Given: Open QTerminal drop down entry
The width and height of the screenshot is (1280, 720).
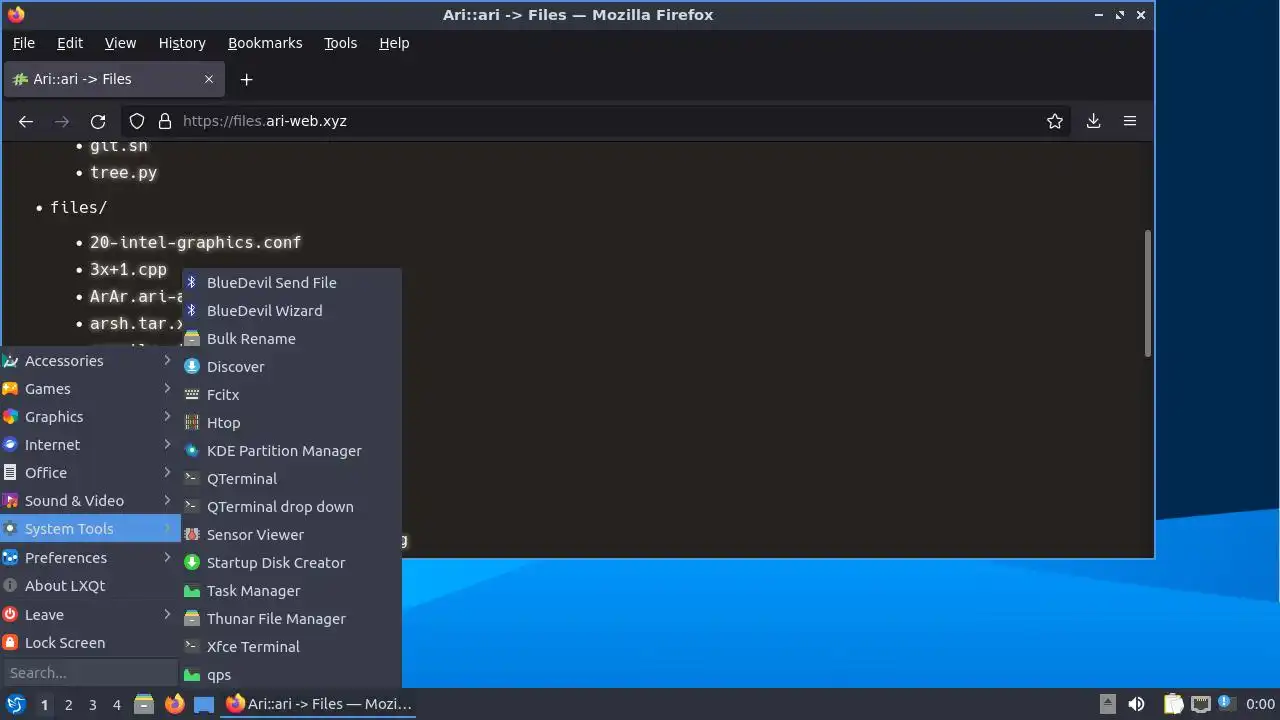Looking at the screenshot, I should pyautogui.click(x=291, y=507).
